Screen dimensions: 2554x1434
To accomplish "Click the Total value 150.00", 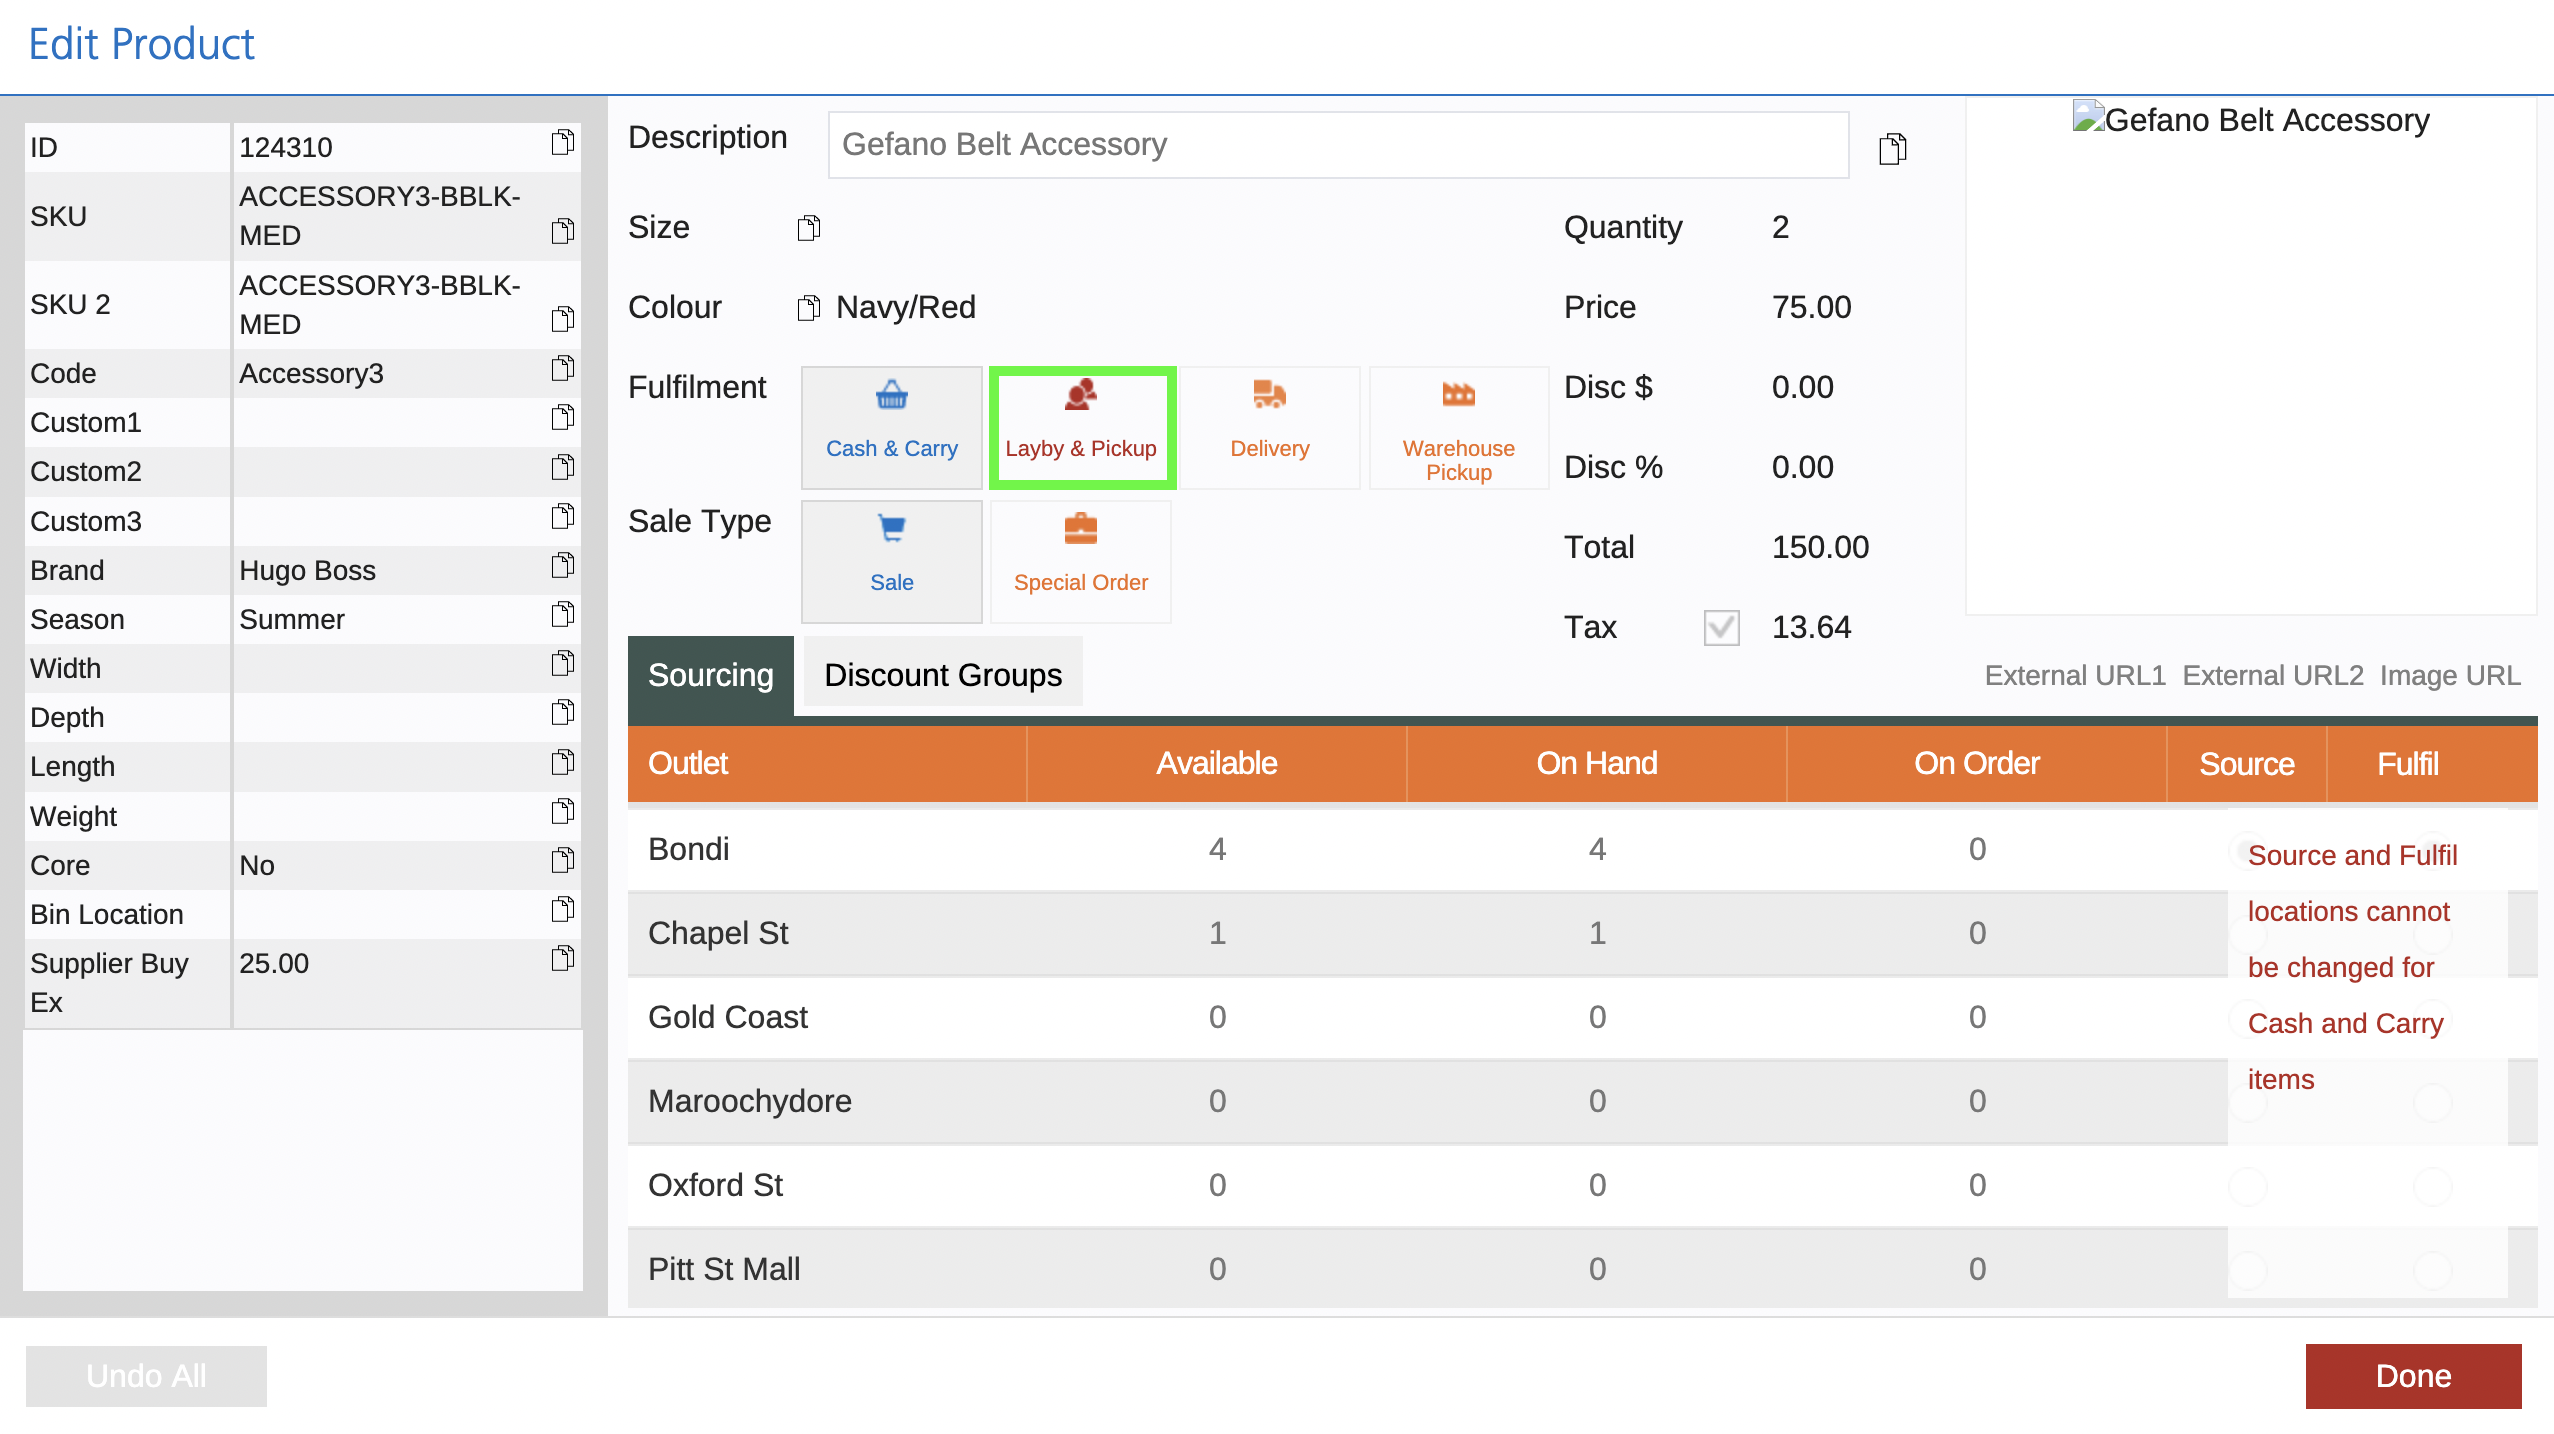I will click(1820, 548).
